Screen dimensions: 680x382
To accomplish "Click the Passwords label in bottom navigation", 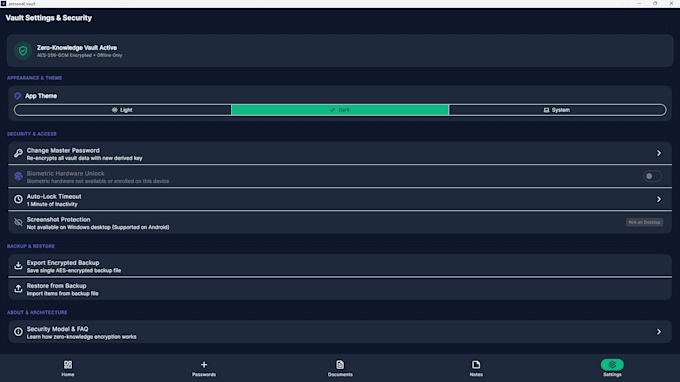I will tap(204, 375).
